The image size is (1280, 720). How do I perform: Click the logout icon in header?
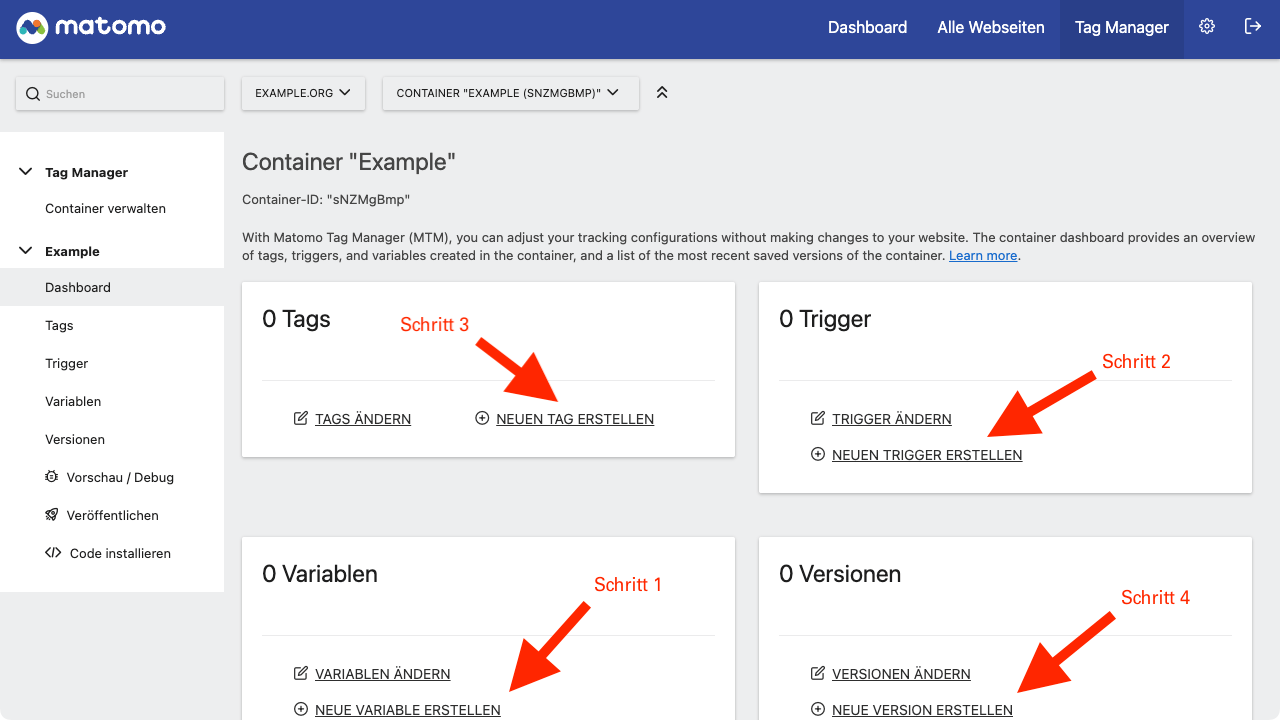pos(1252,27)
